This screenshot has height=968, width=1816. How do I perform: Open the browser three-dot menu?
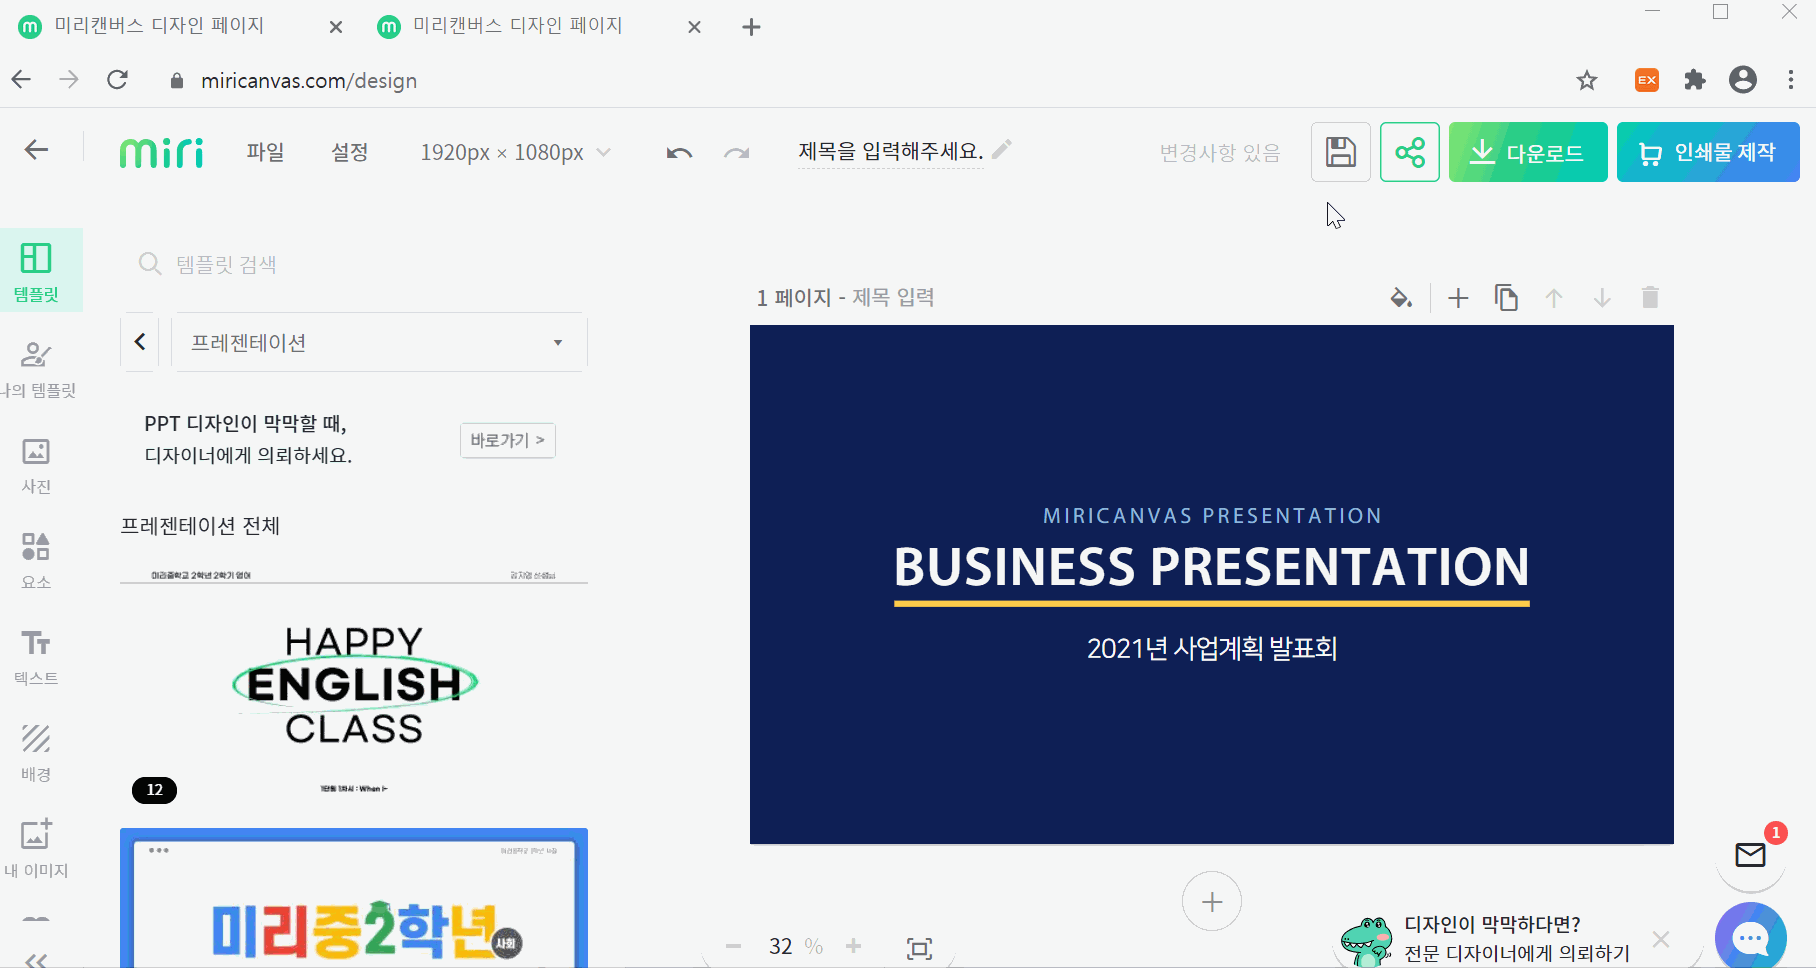[1791, 80]
